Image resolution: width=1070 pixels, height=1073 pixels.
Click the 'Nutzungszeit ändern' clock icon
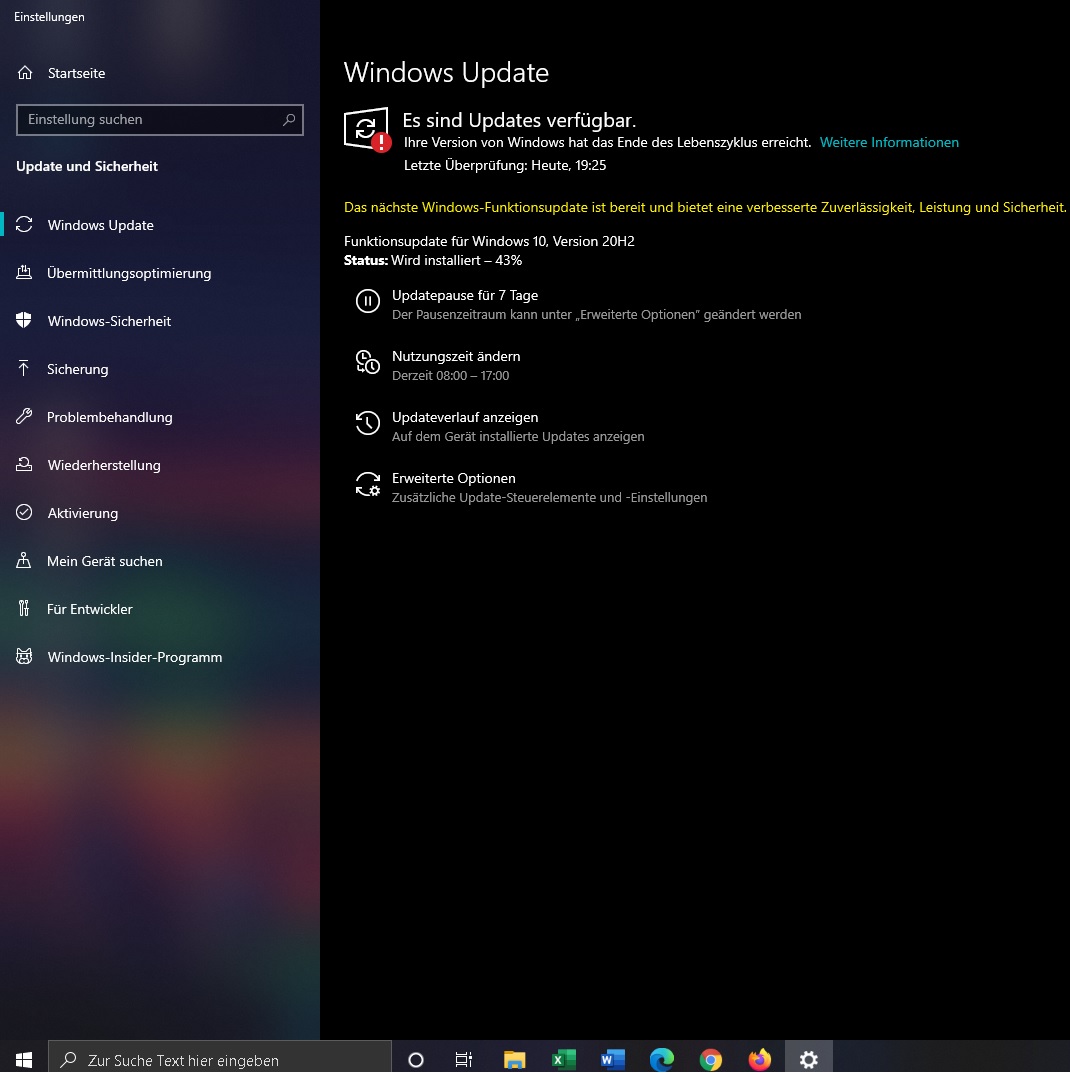368,363
